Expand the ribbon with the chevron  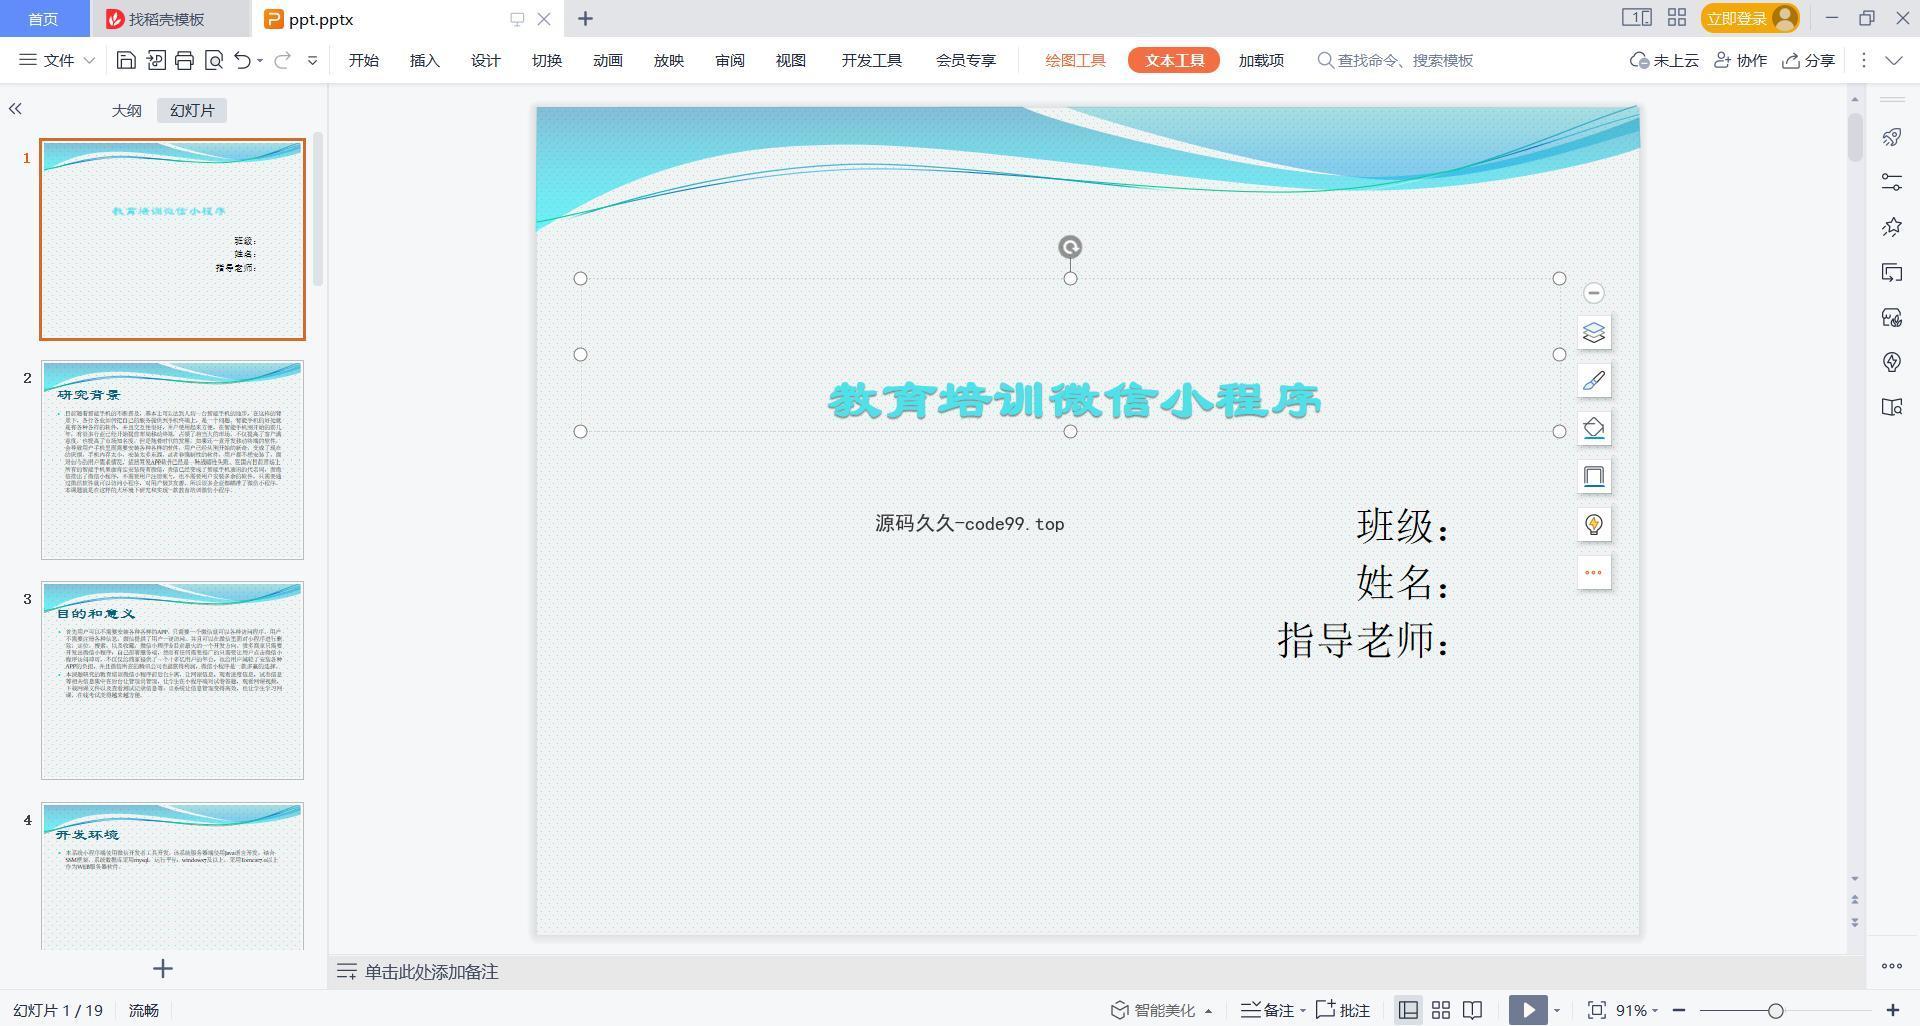point(1894,60)
